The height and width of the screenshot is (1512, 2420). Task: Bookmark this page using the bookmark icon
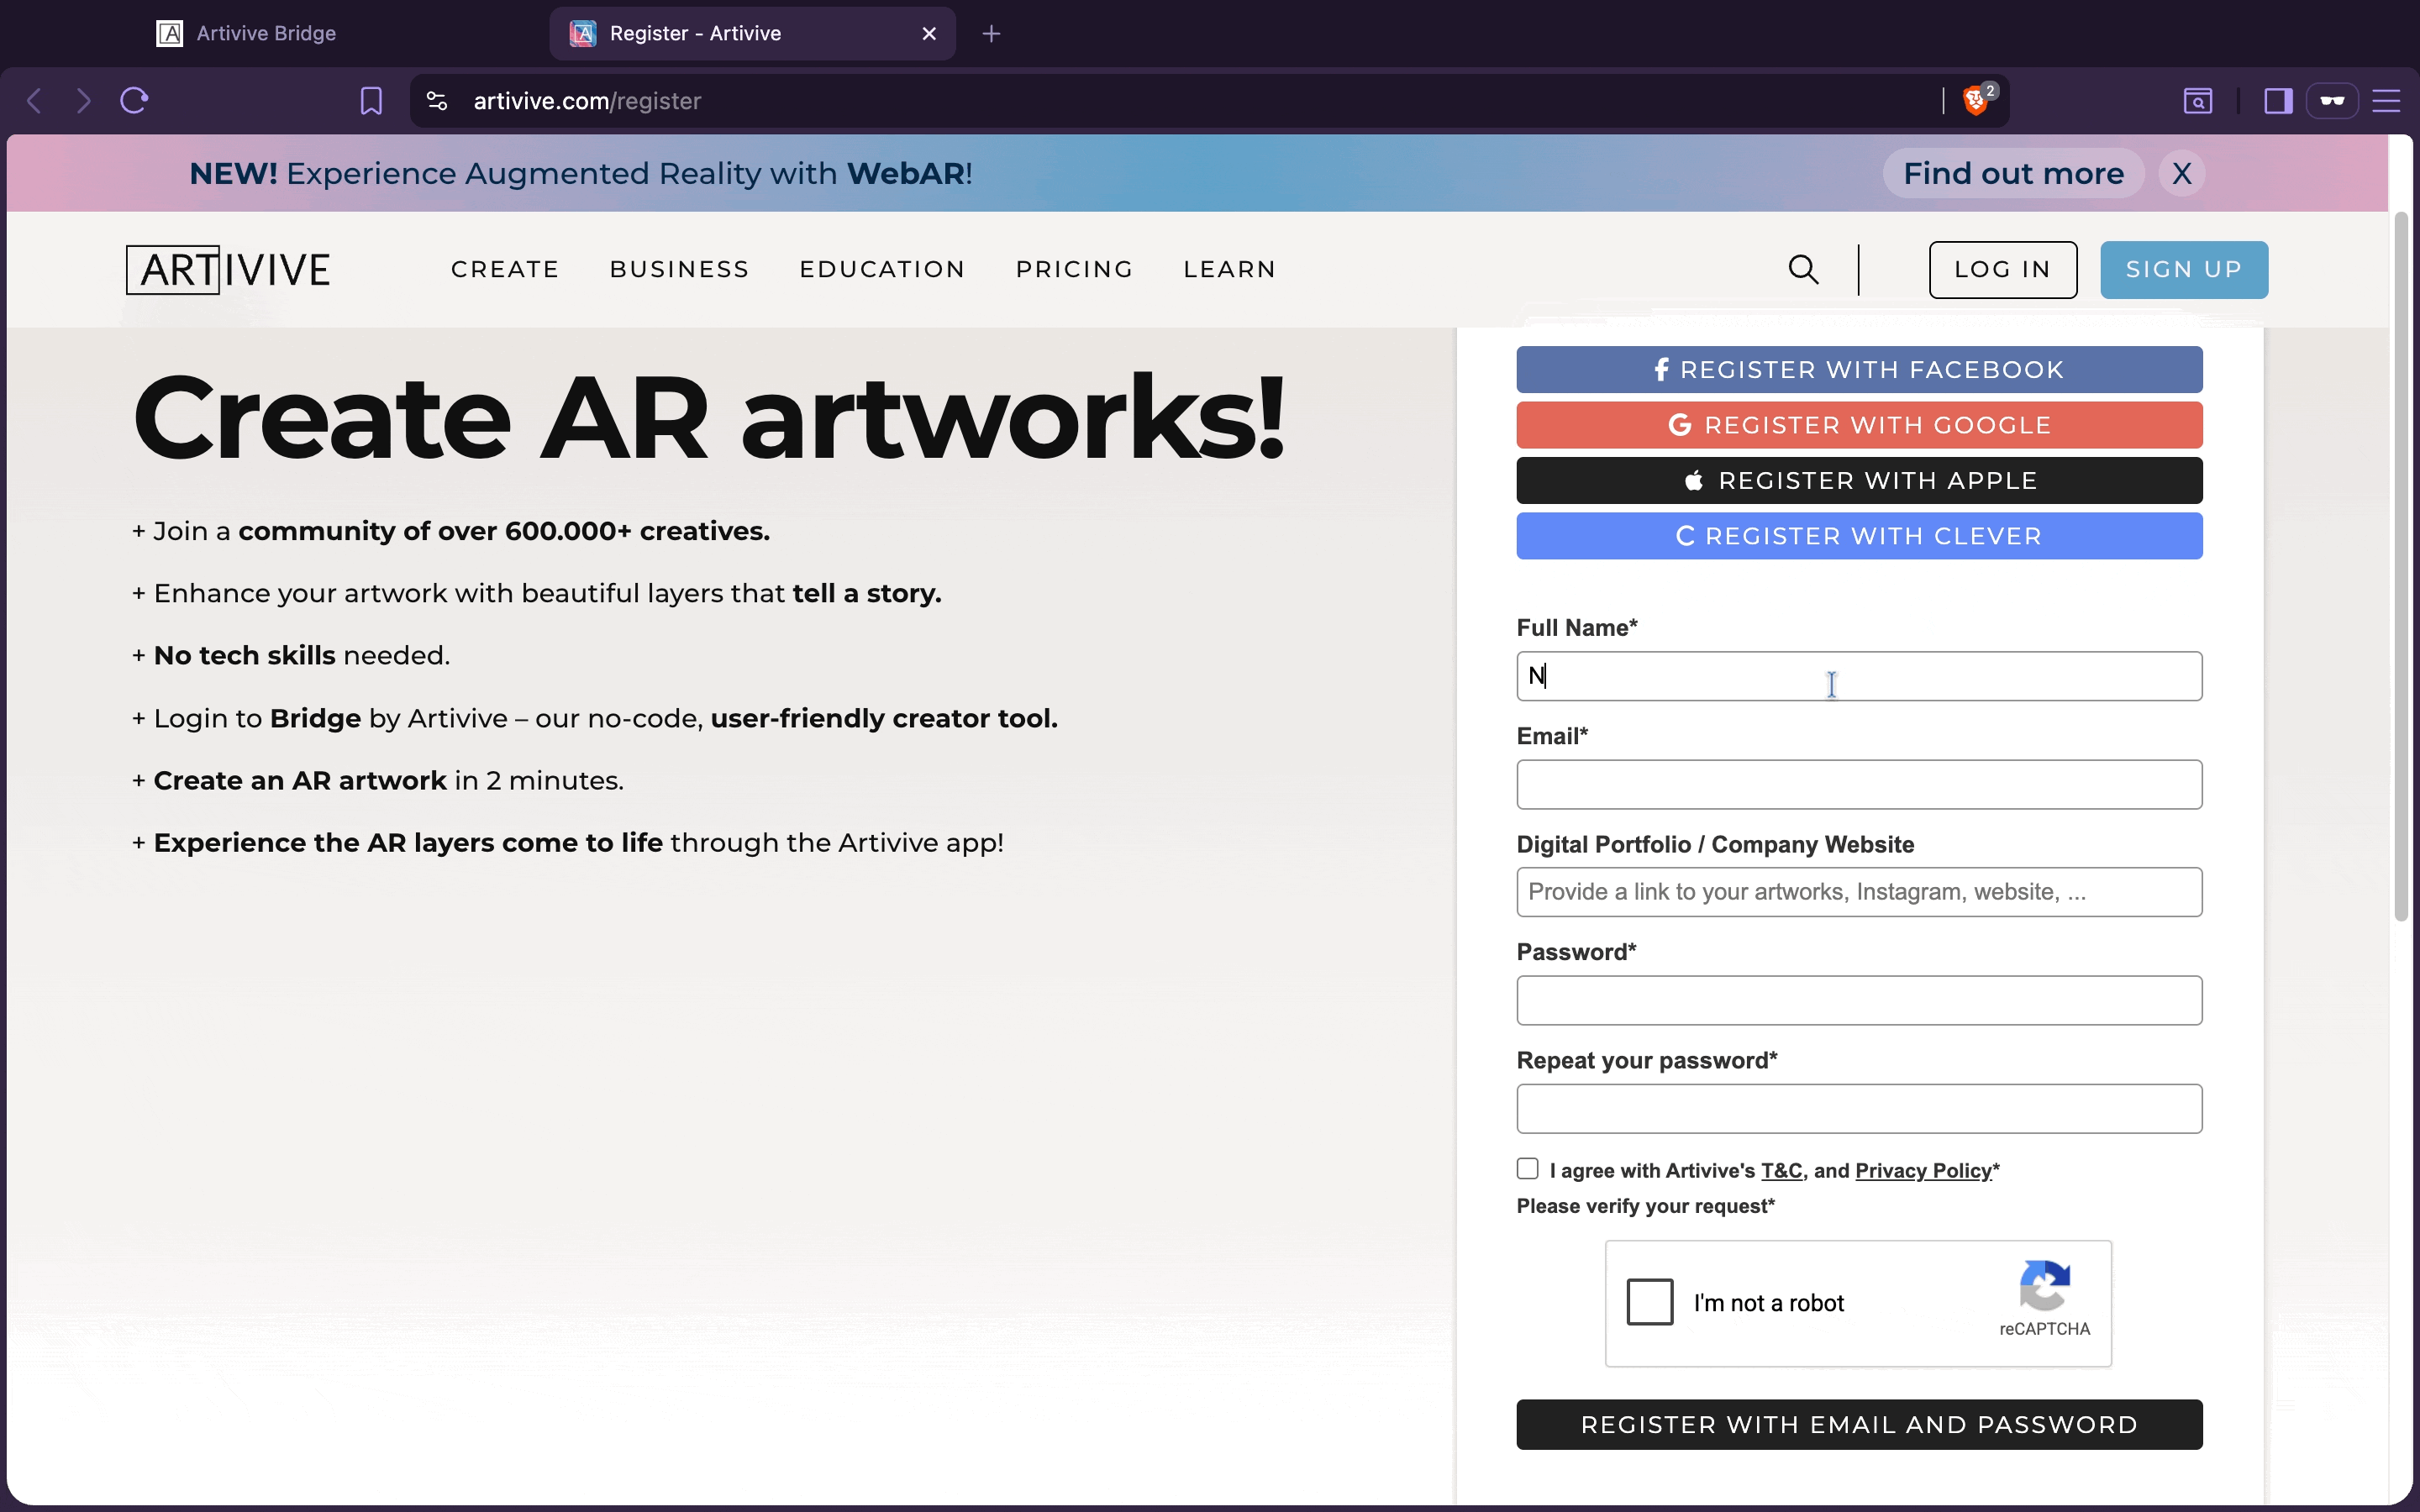[x=371, y=101]
